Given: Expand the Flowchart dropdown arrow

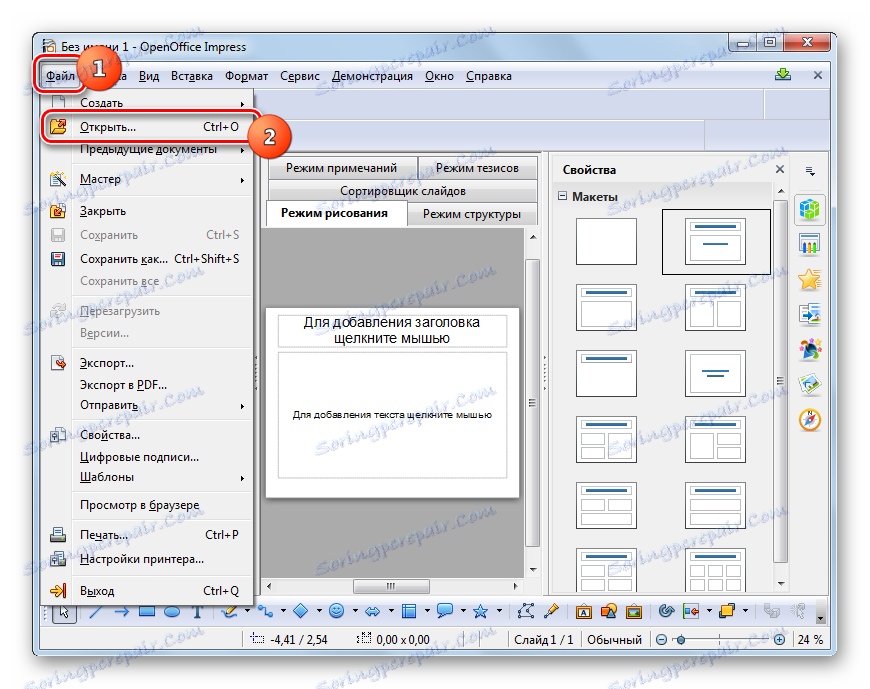Looking at the screenshot, I should pyautogui.click(x=427, y=611).
